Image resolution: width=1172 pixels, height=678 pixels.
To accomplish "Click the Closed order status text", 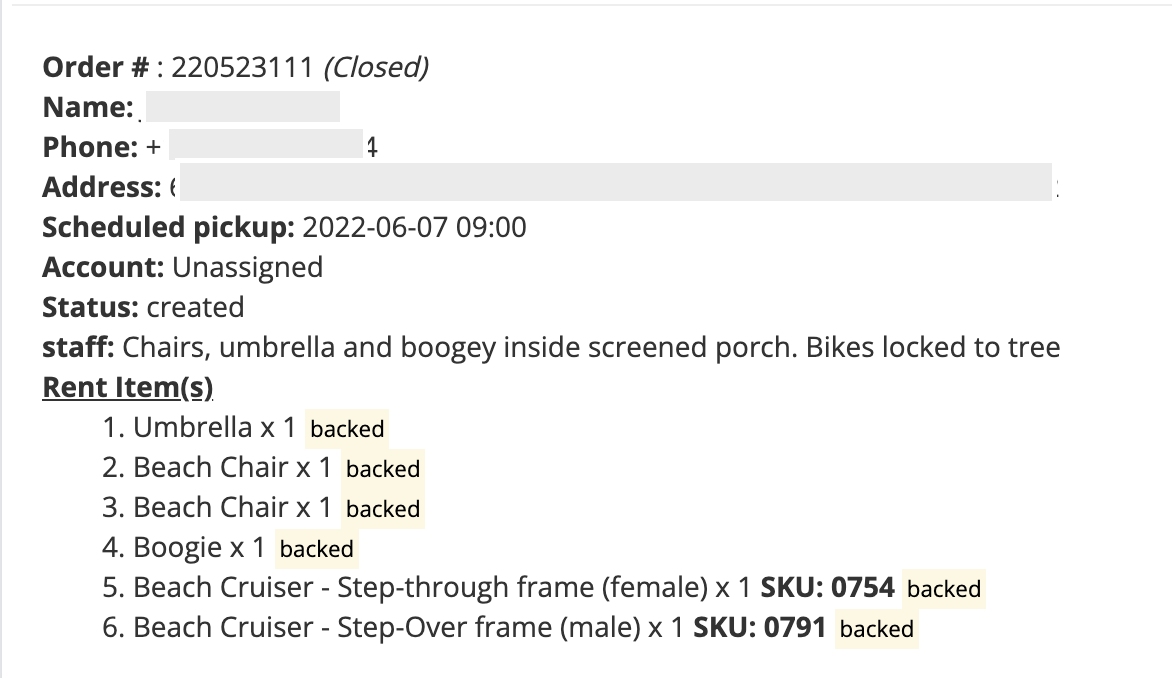I will 376,67.
